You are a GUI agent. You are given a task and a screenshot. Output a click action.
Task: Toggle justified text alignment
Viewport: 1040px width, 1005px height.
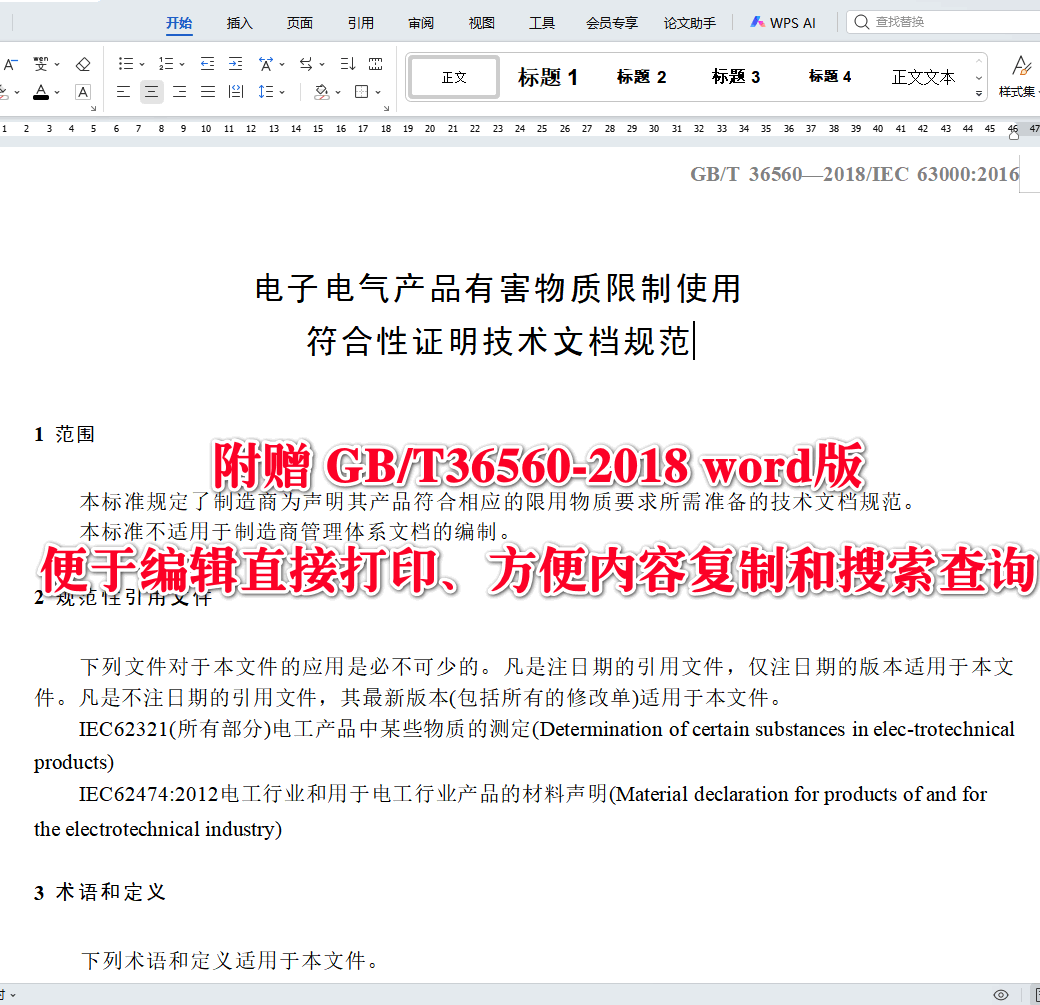click(x=208, y=92)
